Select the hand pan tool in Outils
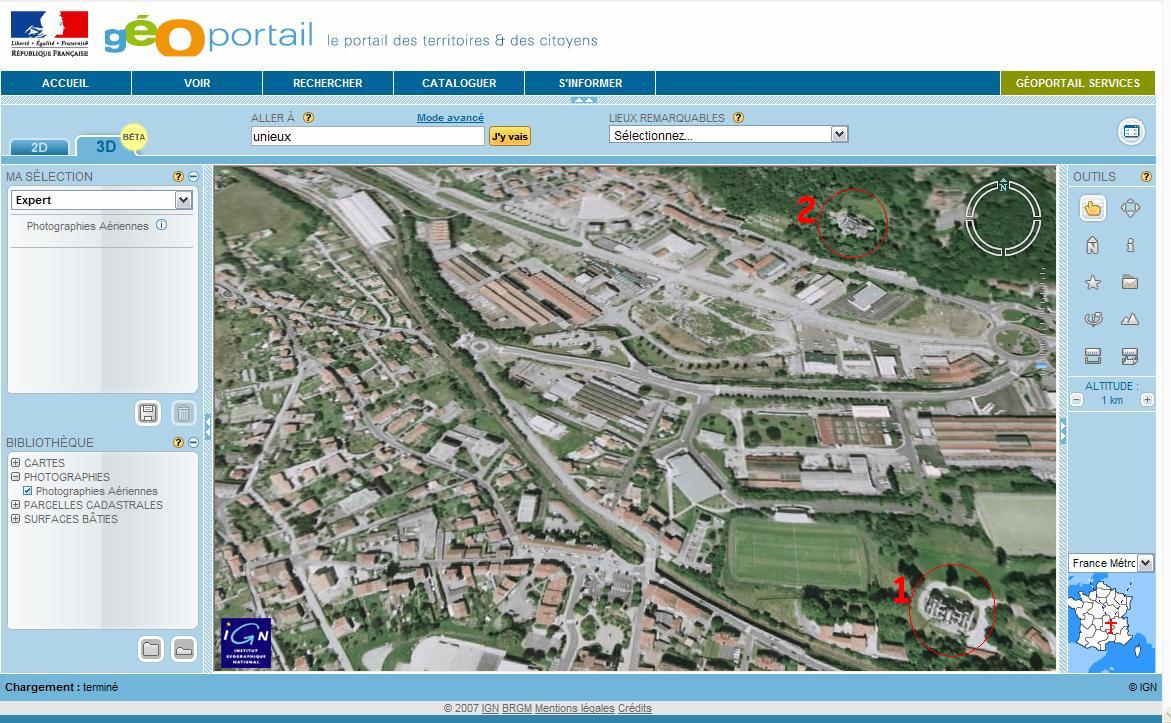The image size is (1171, 723). [1092, 208]
